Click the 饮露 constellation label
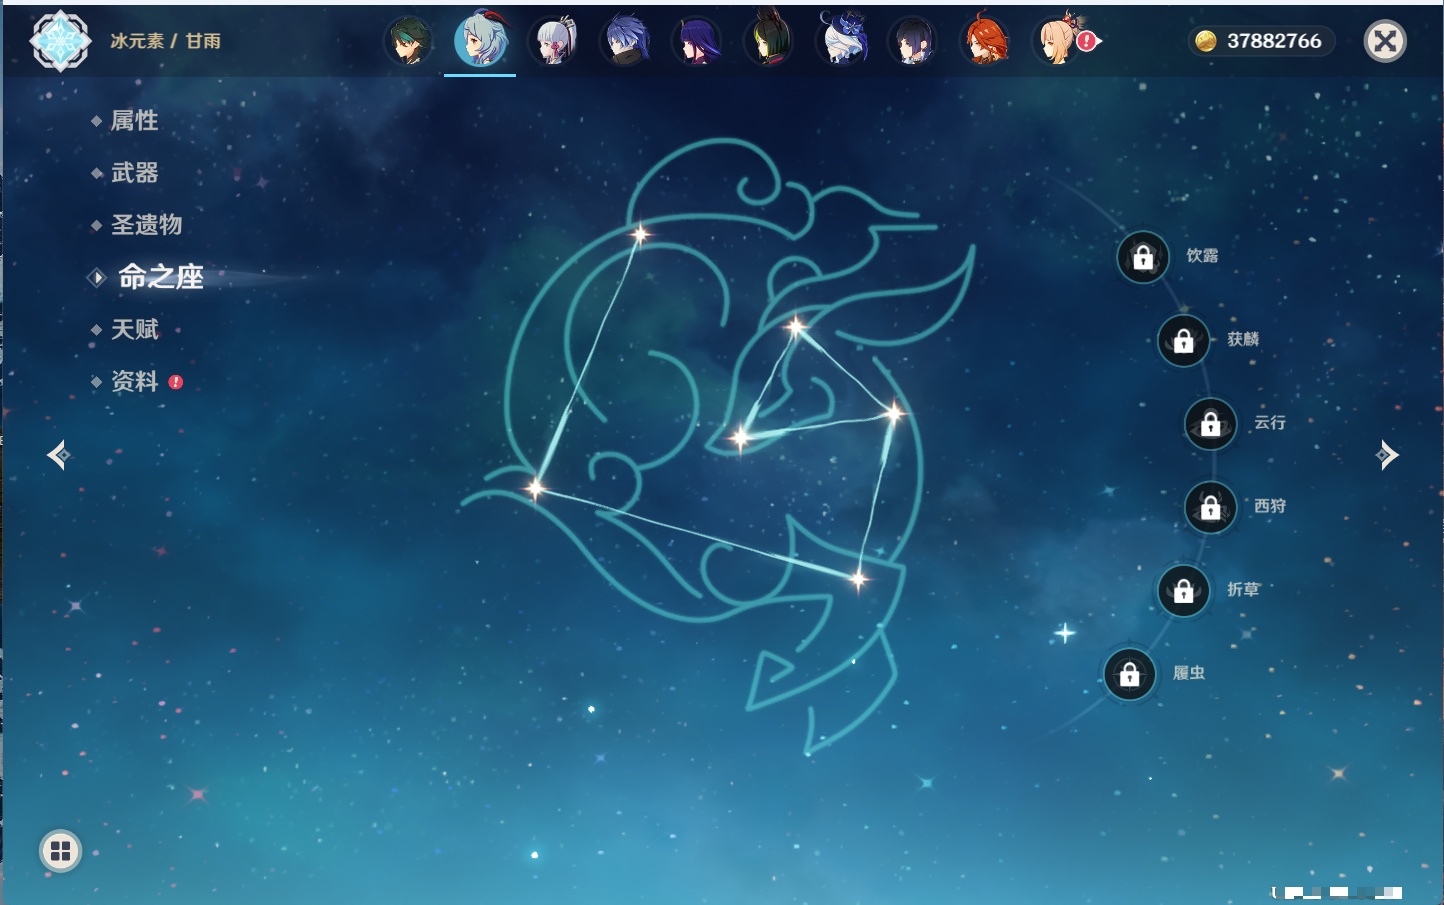Screen dimensions: 1444x905 1202,256
